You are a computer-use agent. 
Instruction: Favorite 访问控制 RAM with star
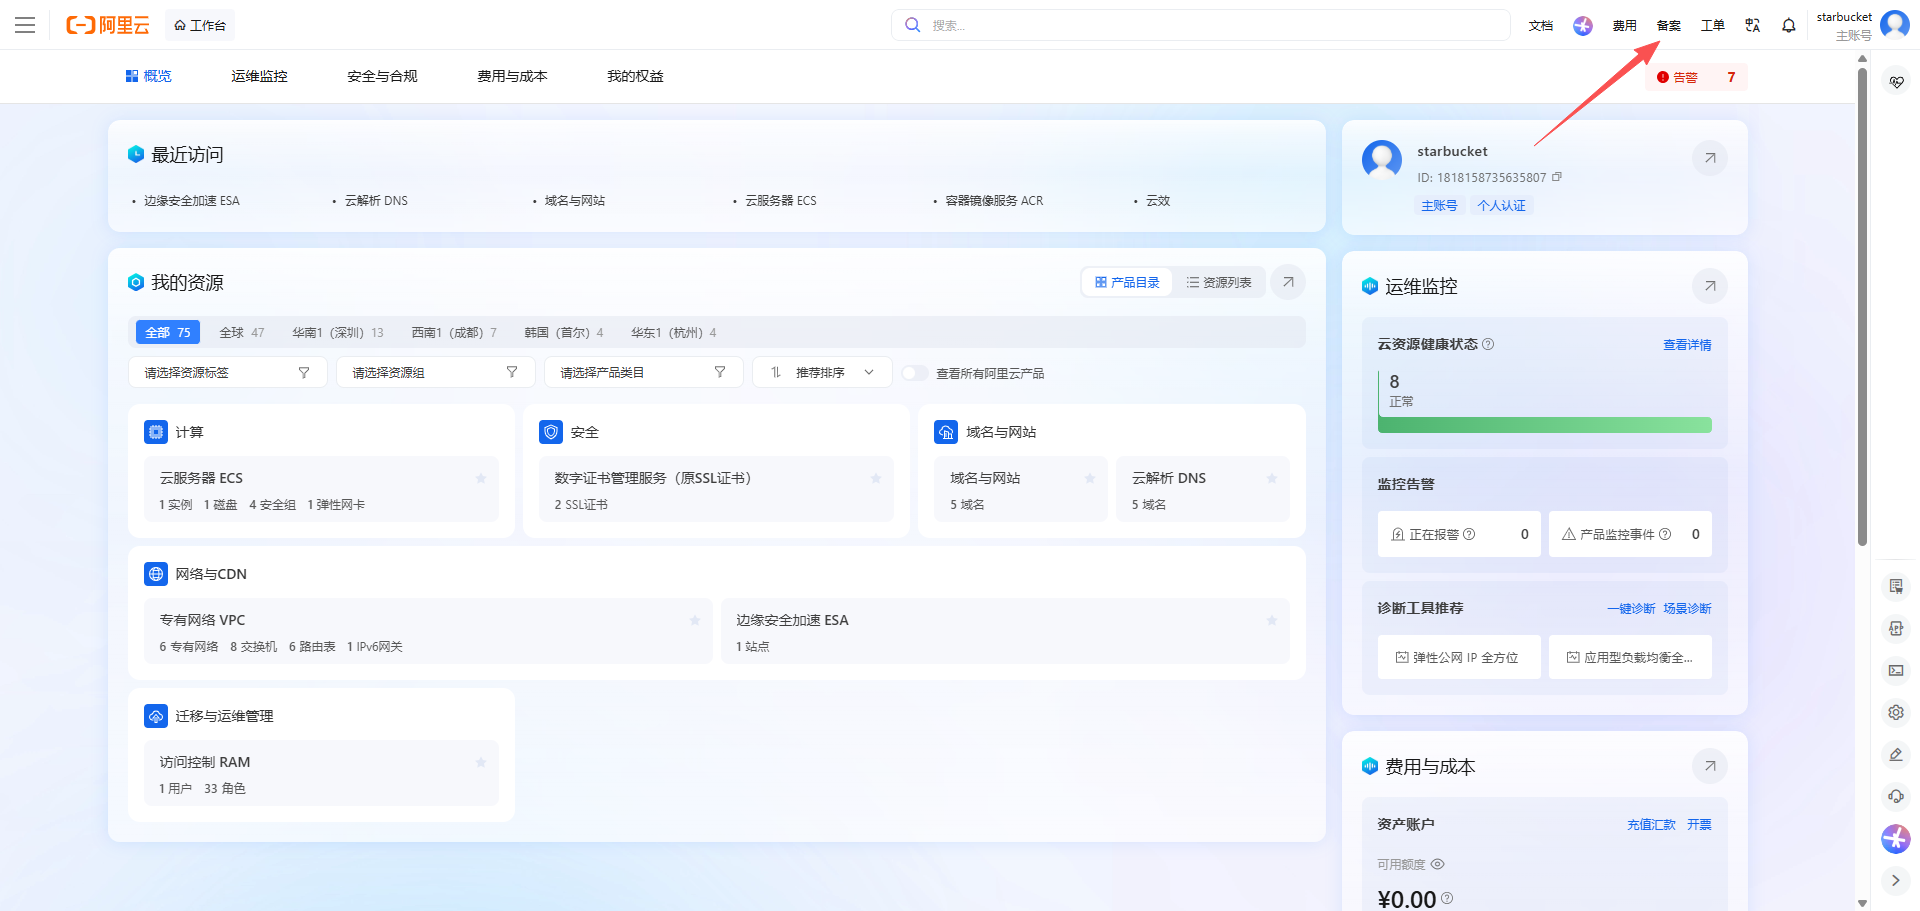pos(481,762)
